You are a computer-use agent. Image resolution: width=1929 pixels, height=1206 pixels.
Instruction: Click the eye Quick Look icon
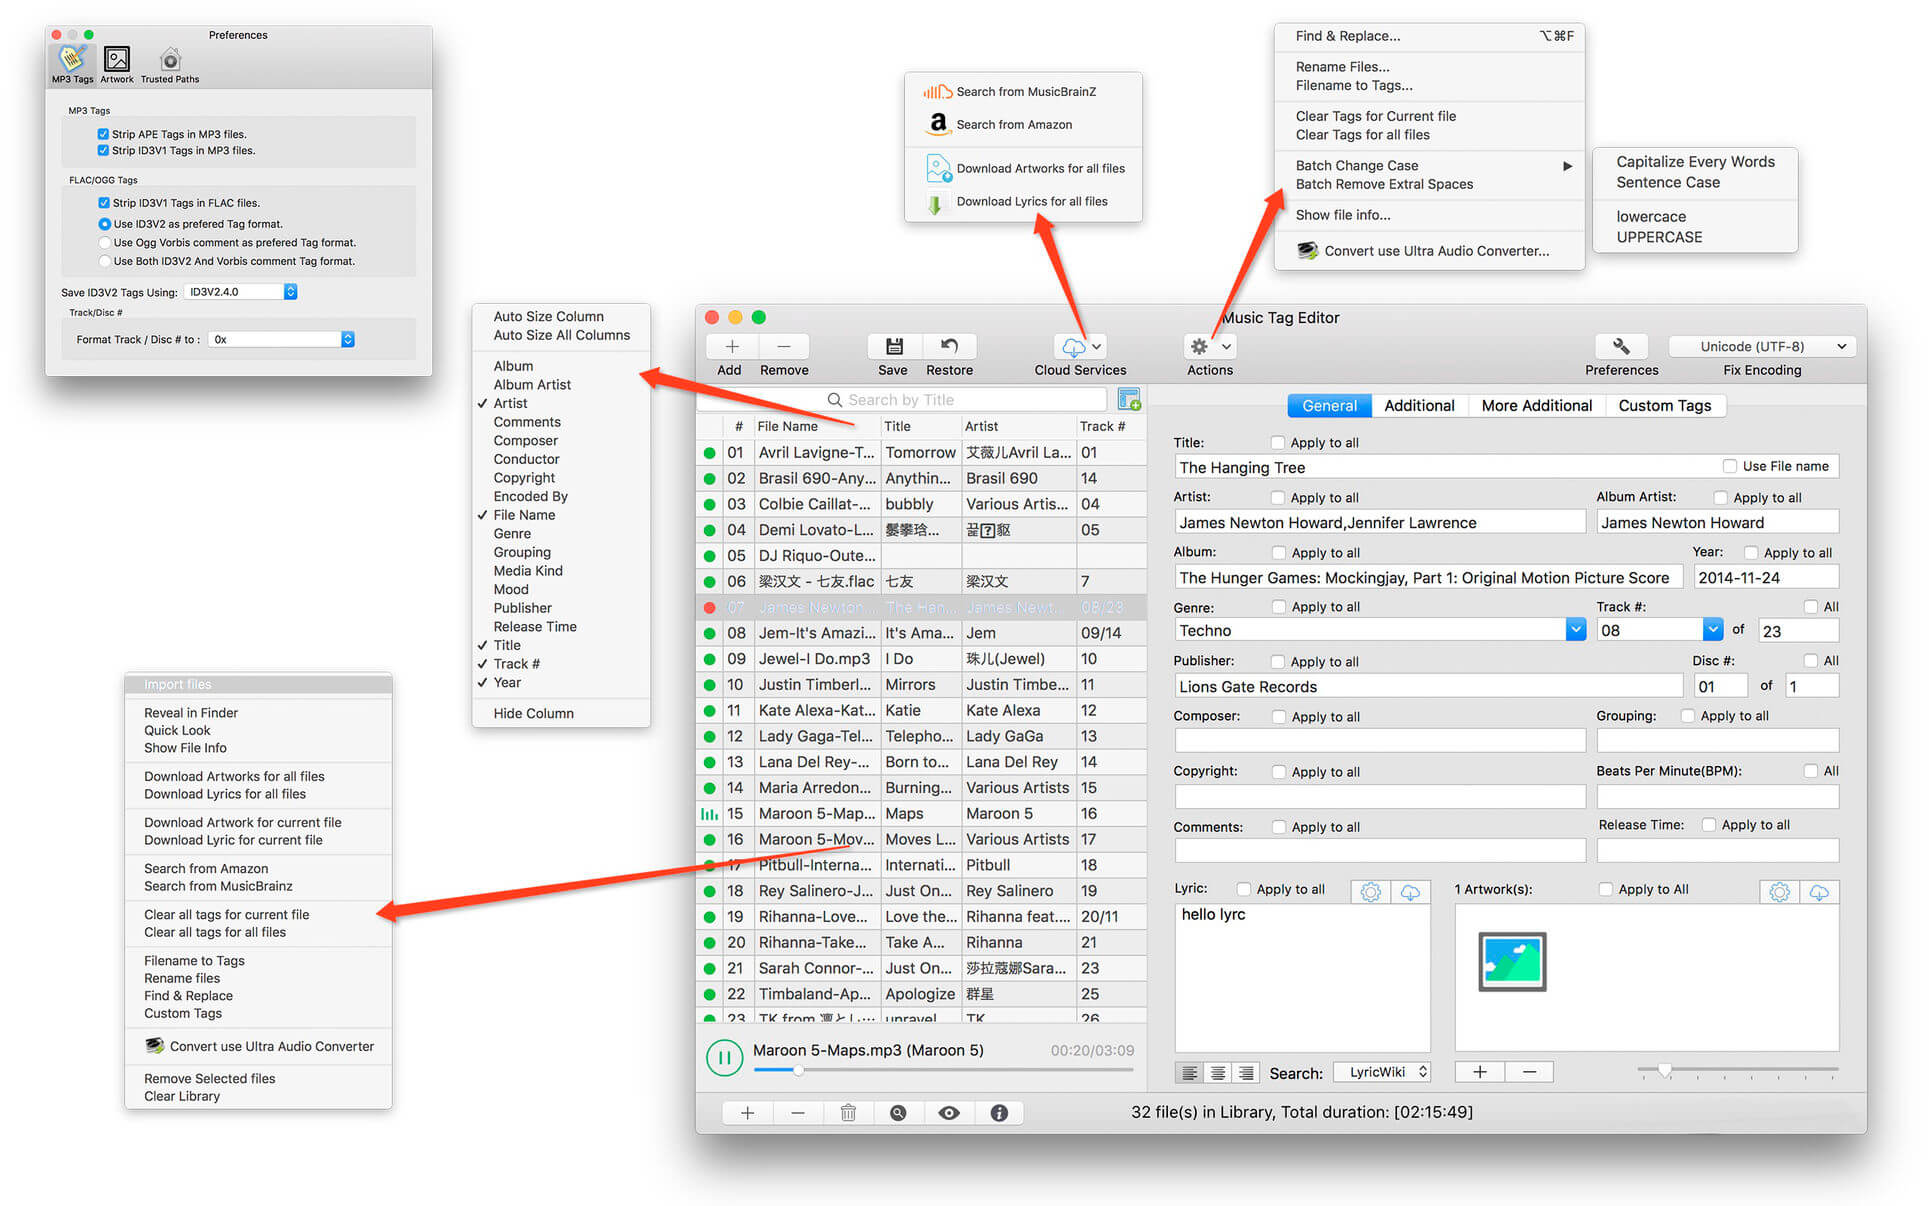(949, 1112)
